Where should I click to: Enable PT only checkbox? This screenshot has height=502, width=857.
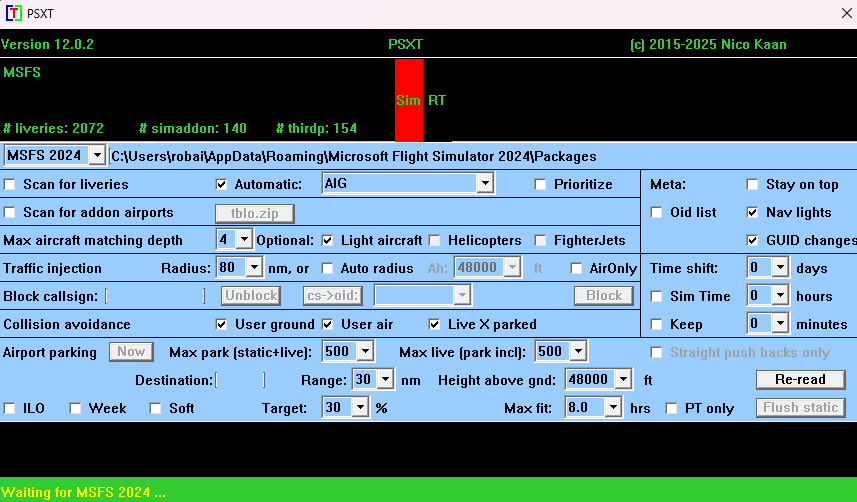coord(671,408)
